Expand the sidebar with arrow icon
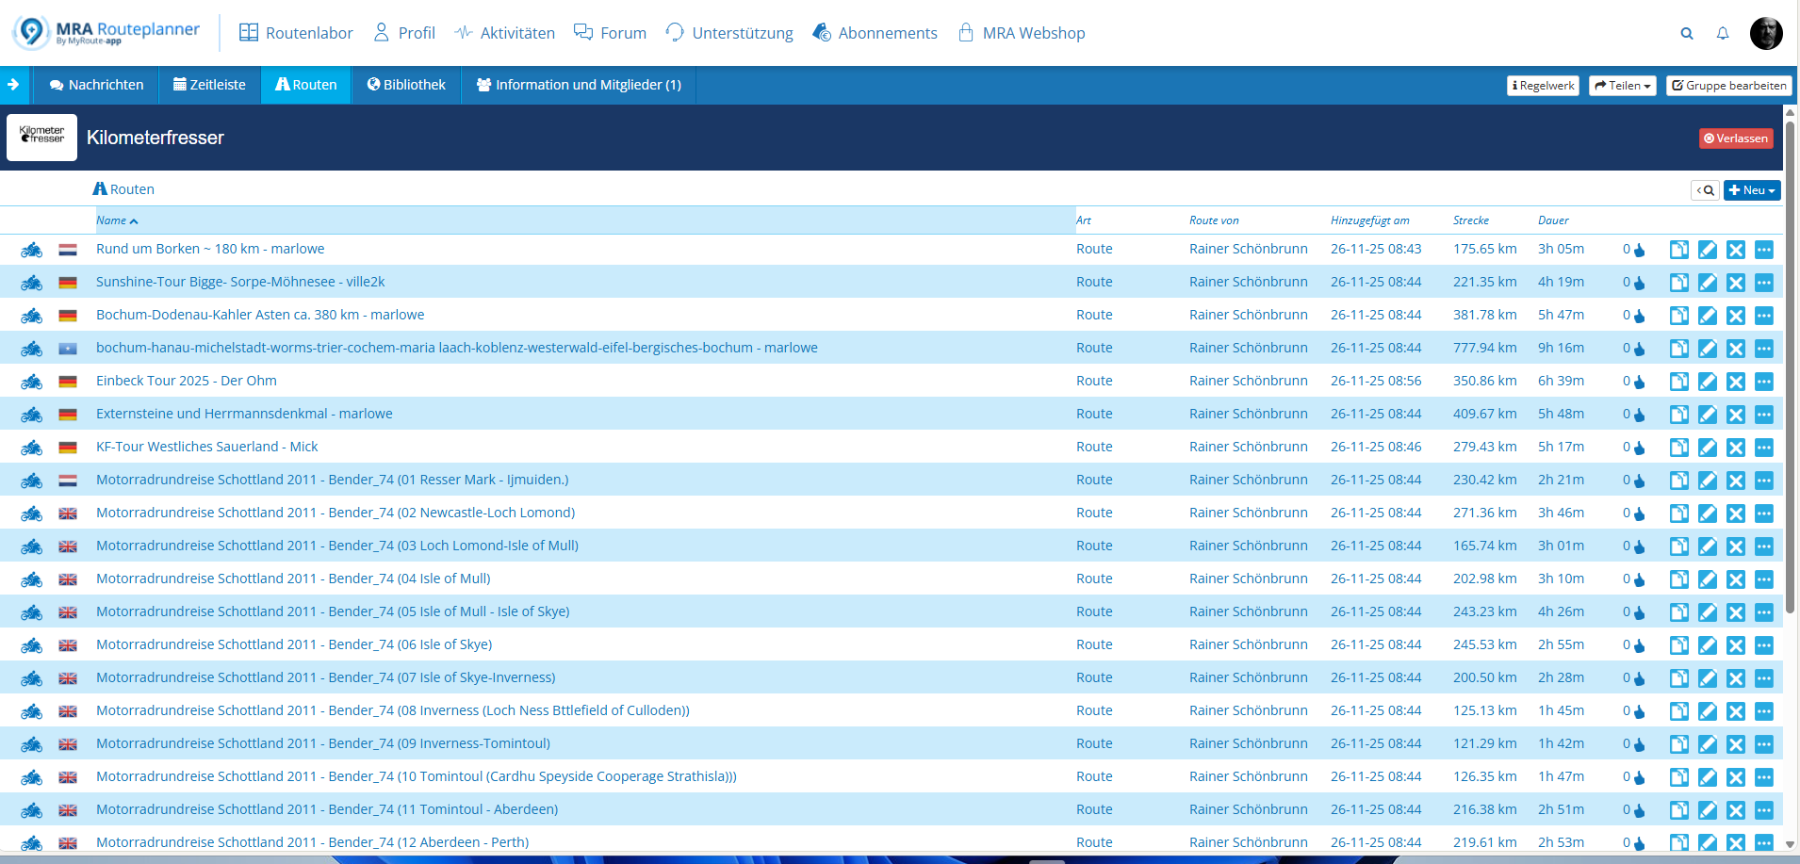The height and width of the screenshot is (864, 1800). click(x=14, y=85)
